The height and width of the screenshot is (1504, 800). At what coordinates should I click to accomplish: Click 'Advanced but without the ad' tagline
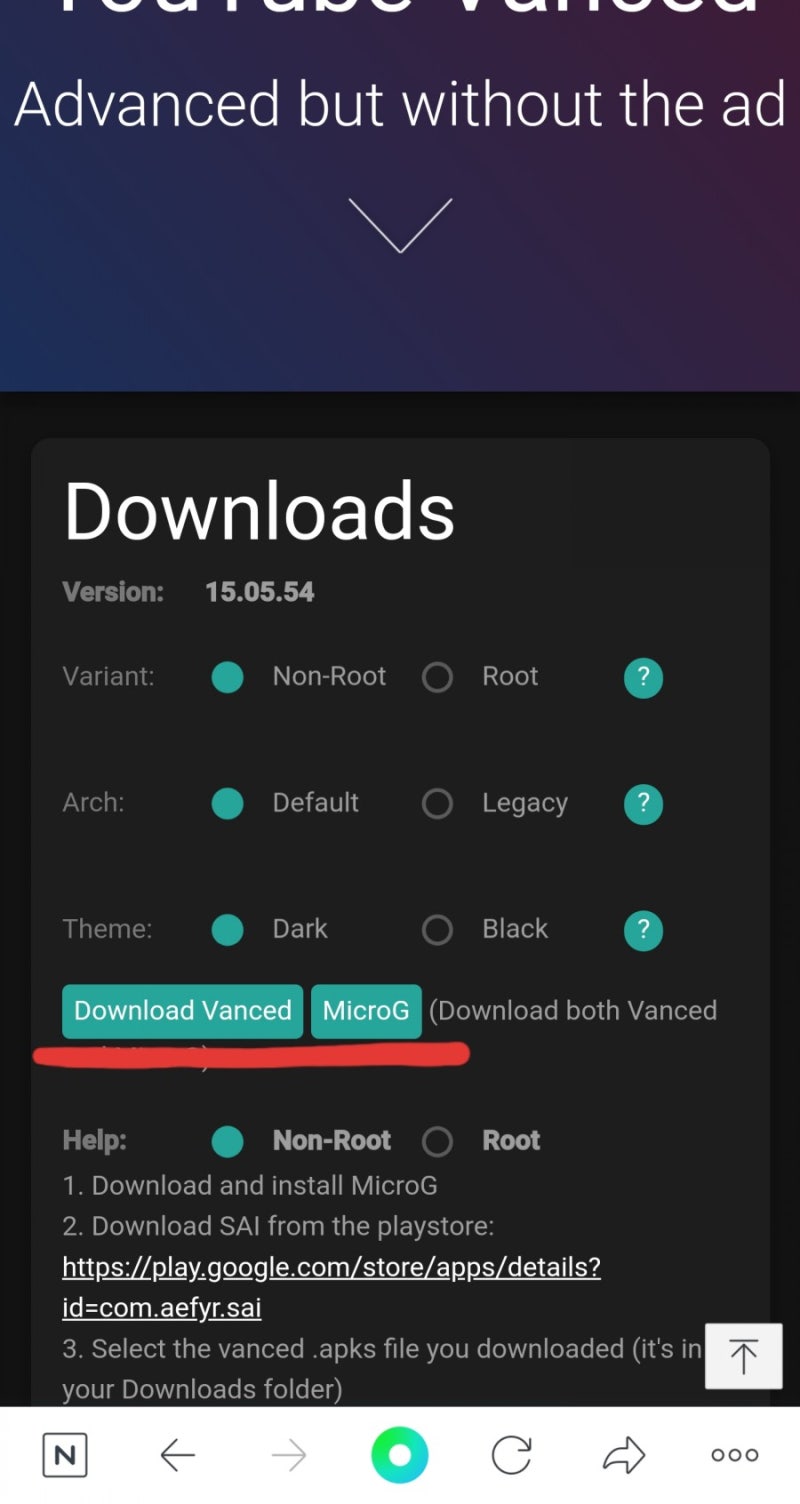[x=400, y=103]
